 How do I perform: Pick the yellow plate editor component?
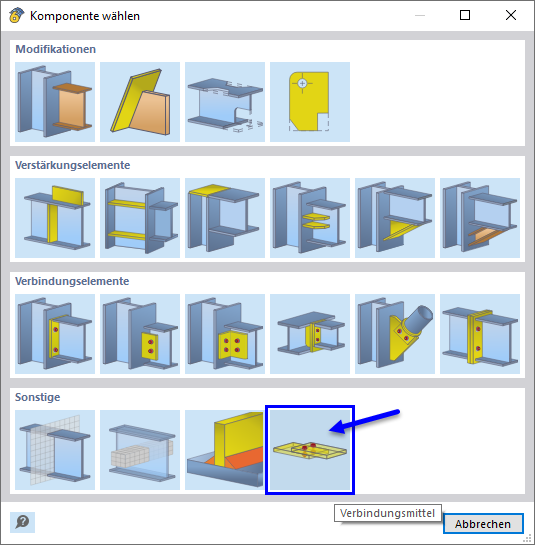click(310, 102)
